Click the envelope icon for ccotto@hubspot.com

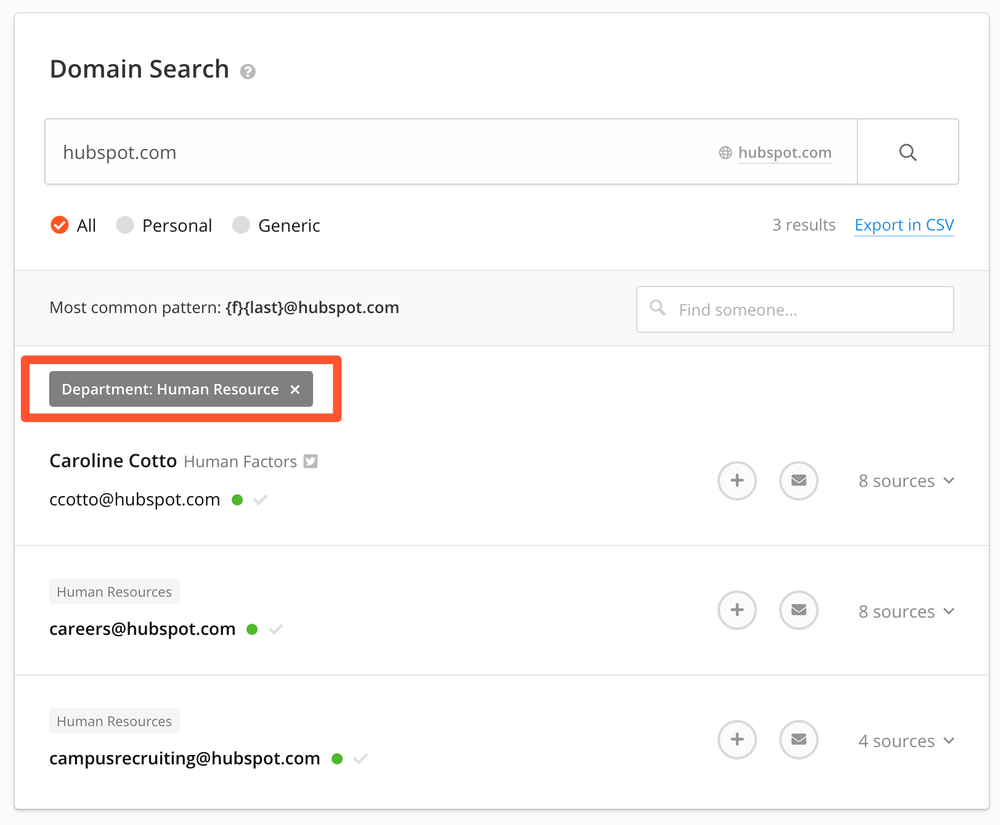[798, 481]
